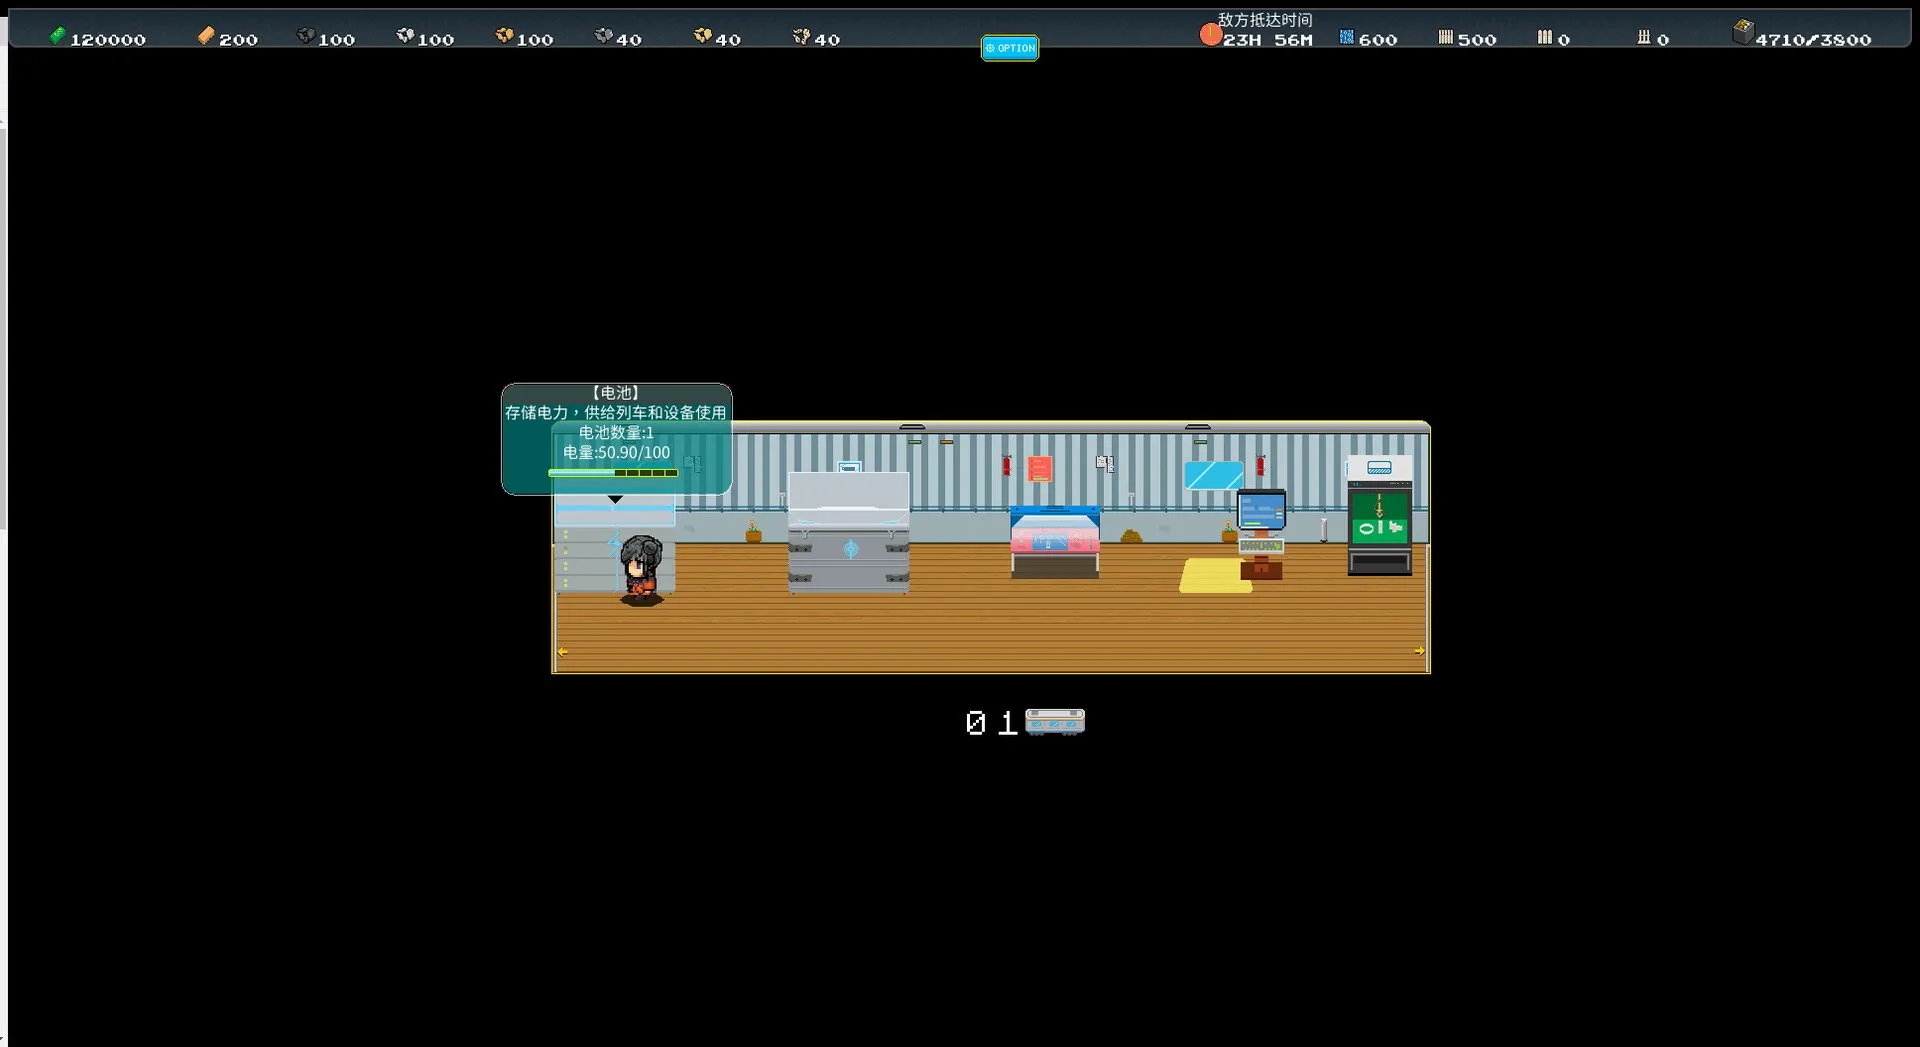Click the bed with pink blanket
Viewport: 1920px width, 1047px height.
[1054, 542]
